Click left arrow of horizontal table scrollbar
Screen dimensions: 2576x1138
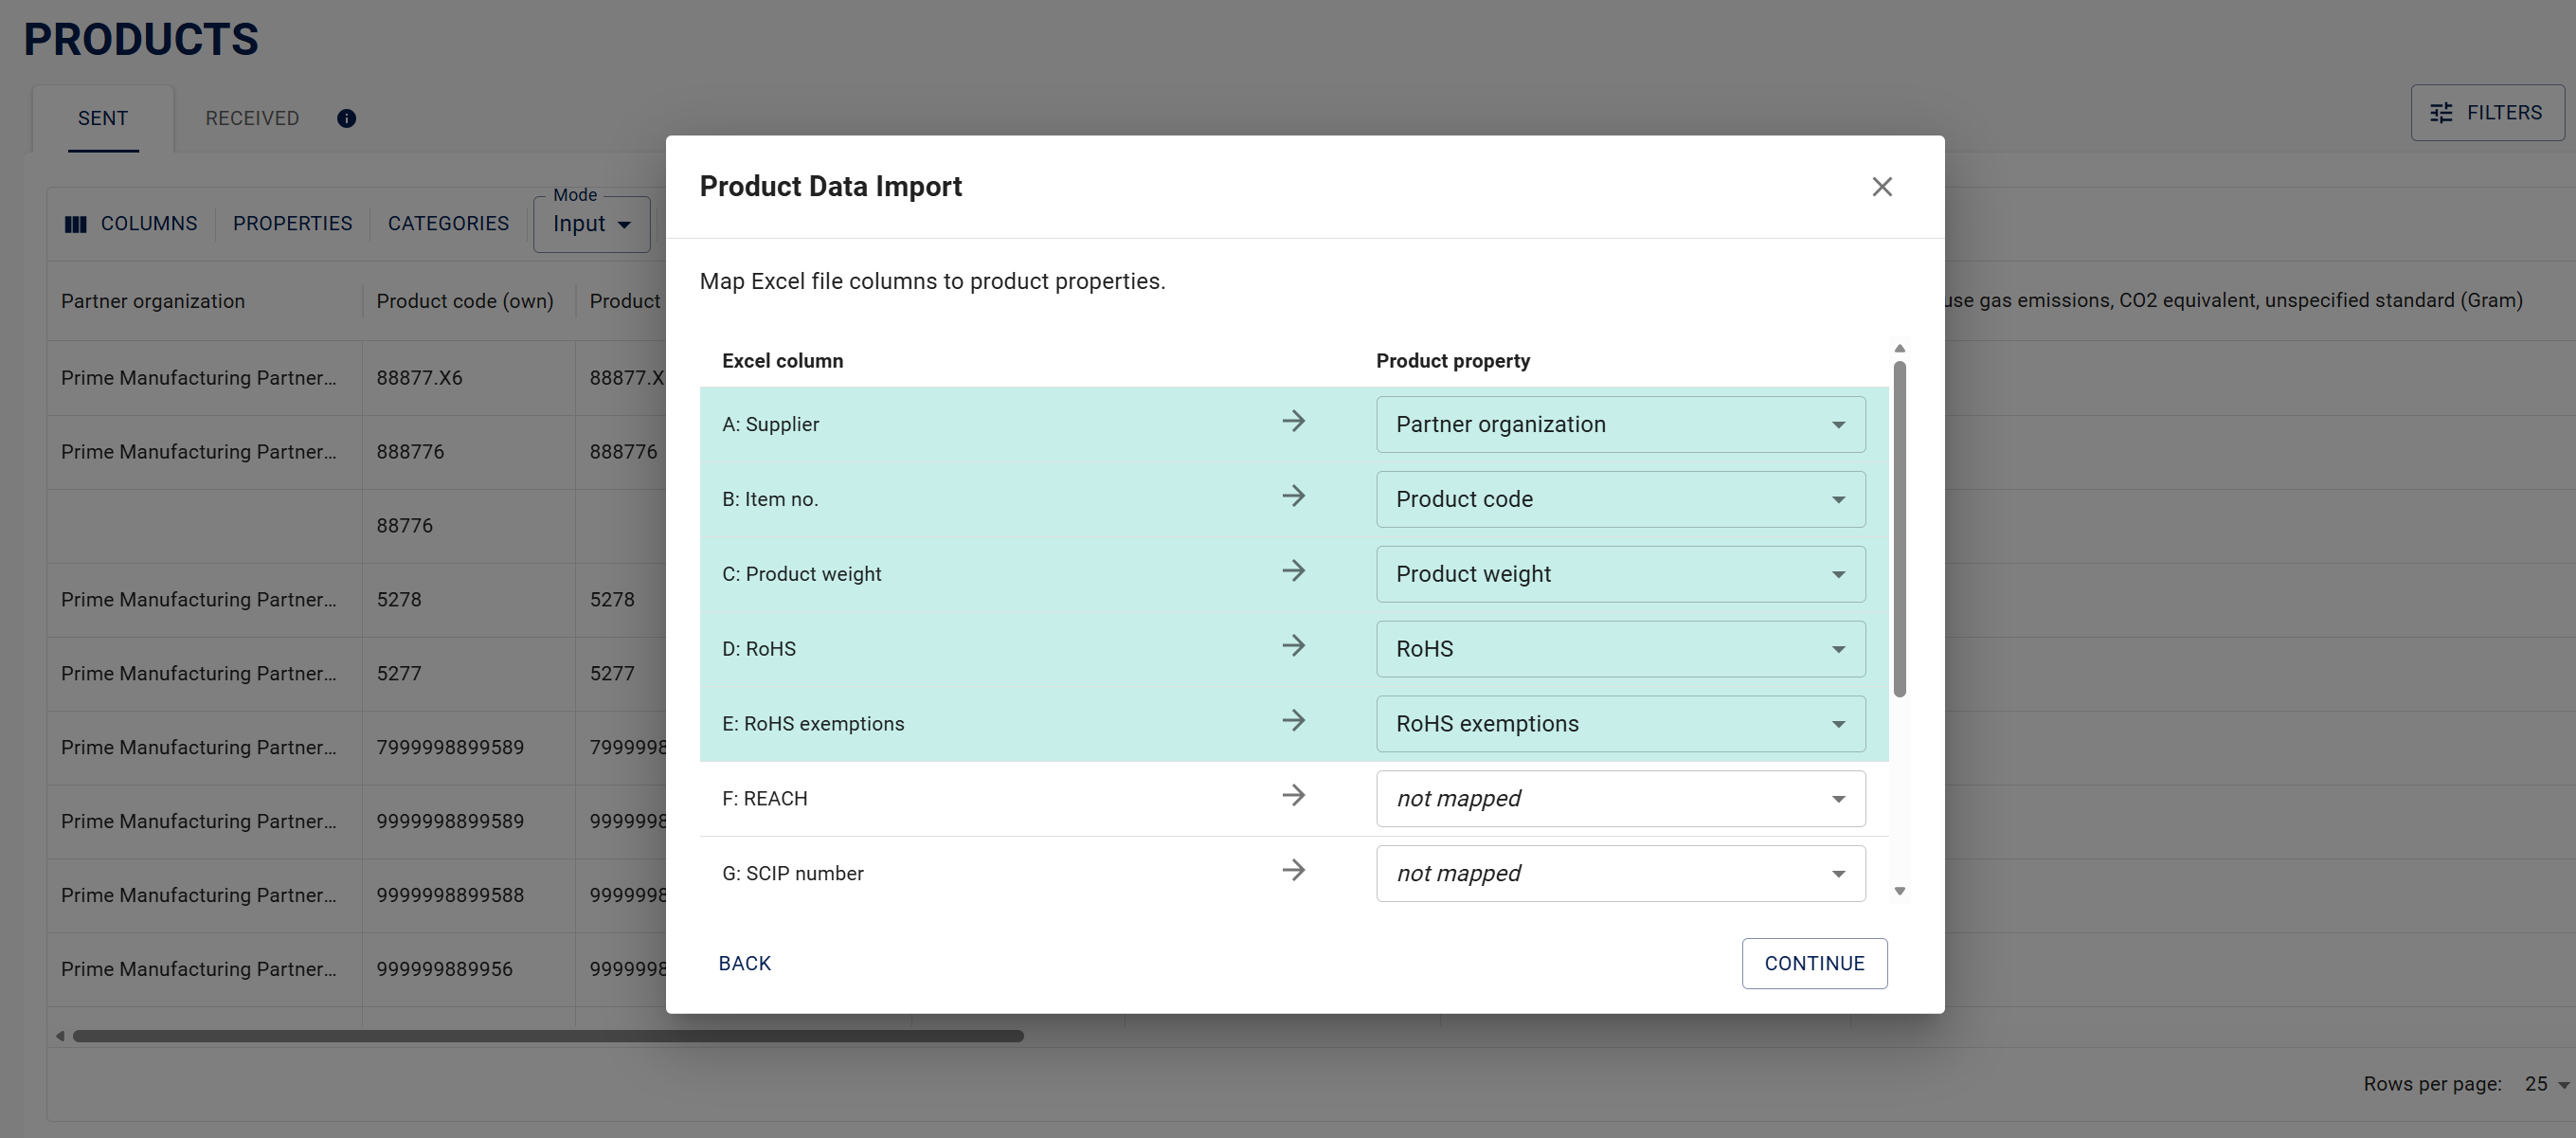(x=60, y=1036)
